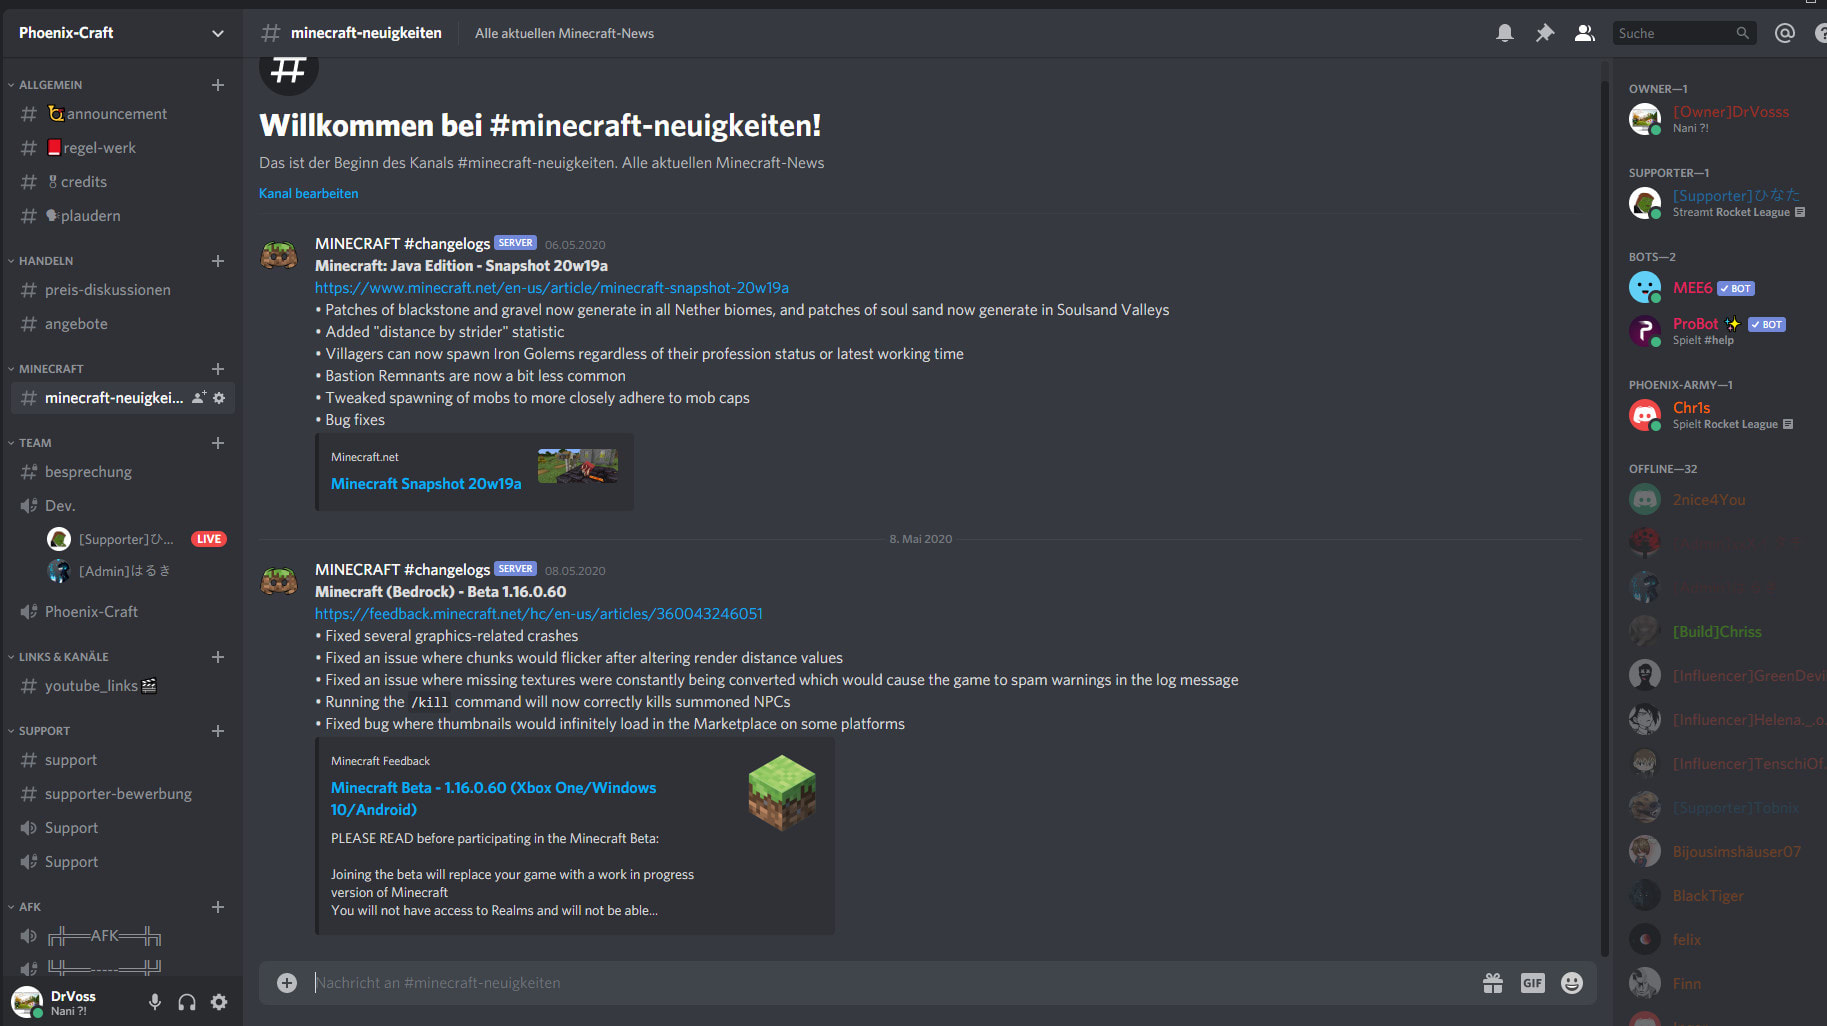This screenshot has width=1827, height=1026.
Task: Open mentions inbox icon
Action: [x=1785, y=33]
